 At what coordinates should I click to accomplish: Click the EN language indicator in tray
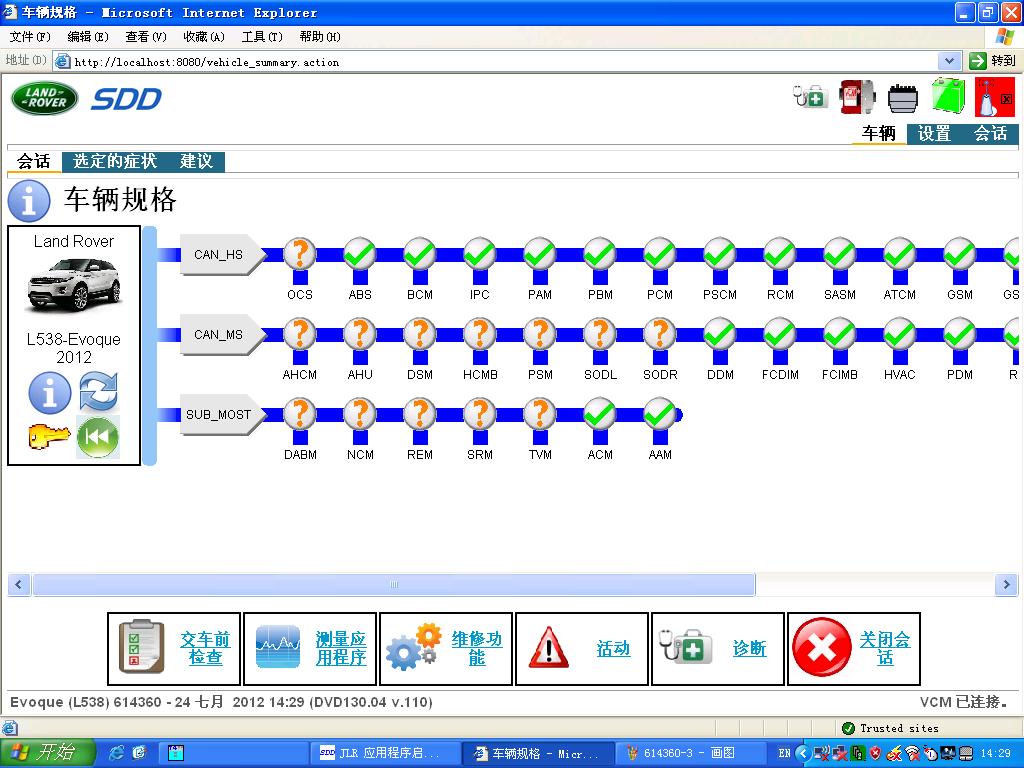pos(784,753)
